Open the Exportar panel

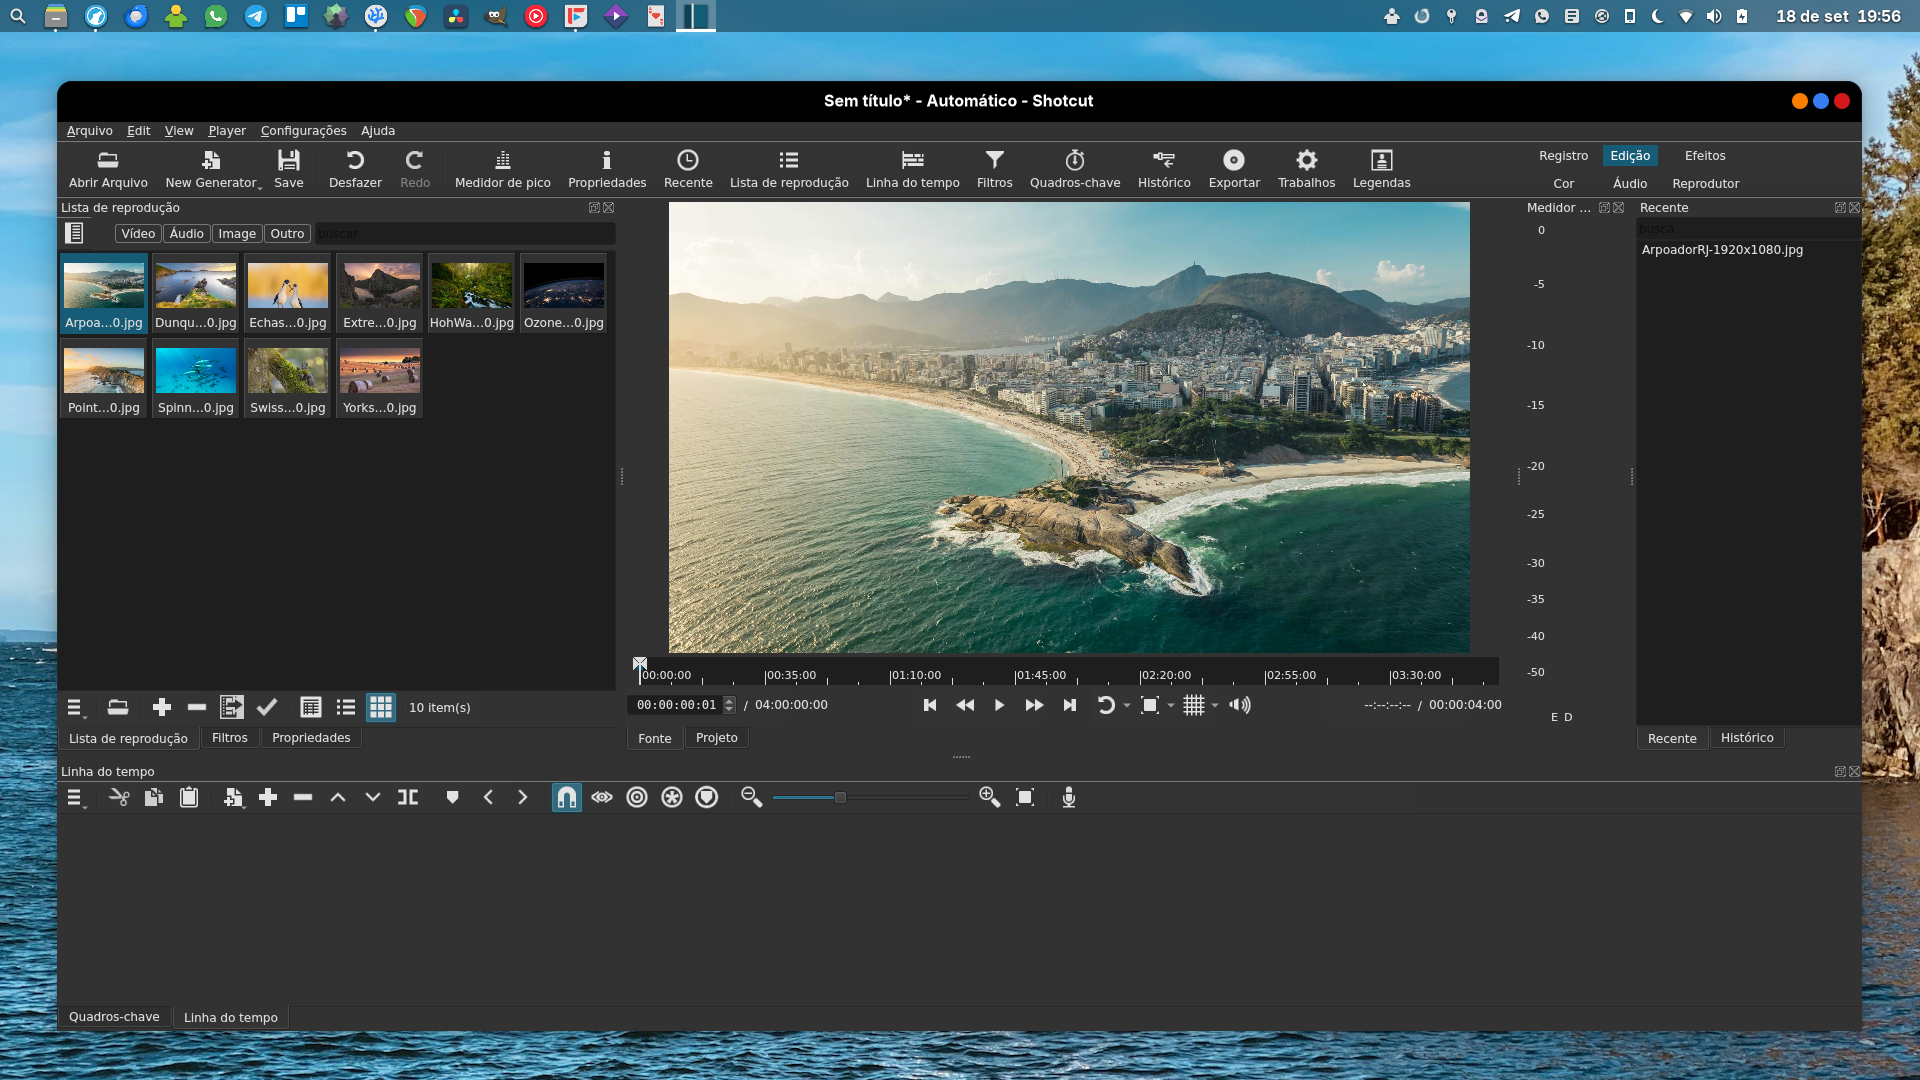pos(1233,169)
